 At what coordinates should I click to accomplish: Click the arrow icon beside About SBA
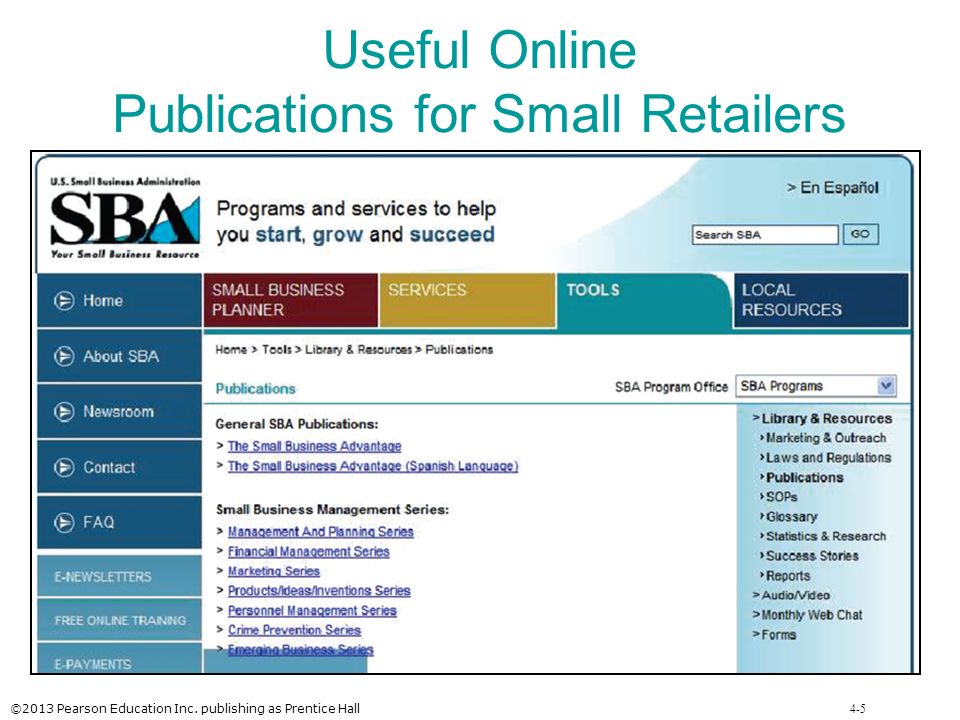[x=64, y=356]
